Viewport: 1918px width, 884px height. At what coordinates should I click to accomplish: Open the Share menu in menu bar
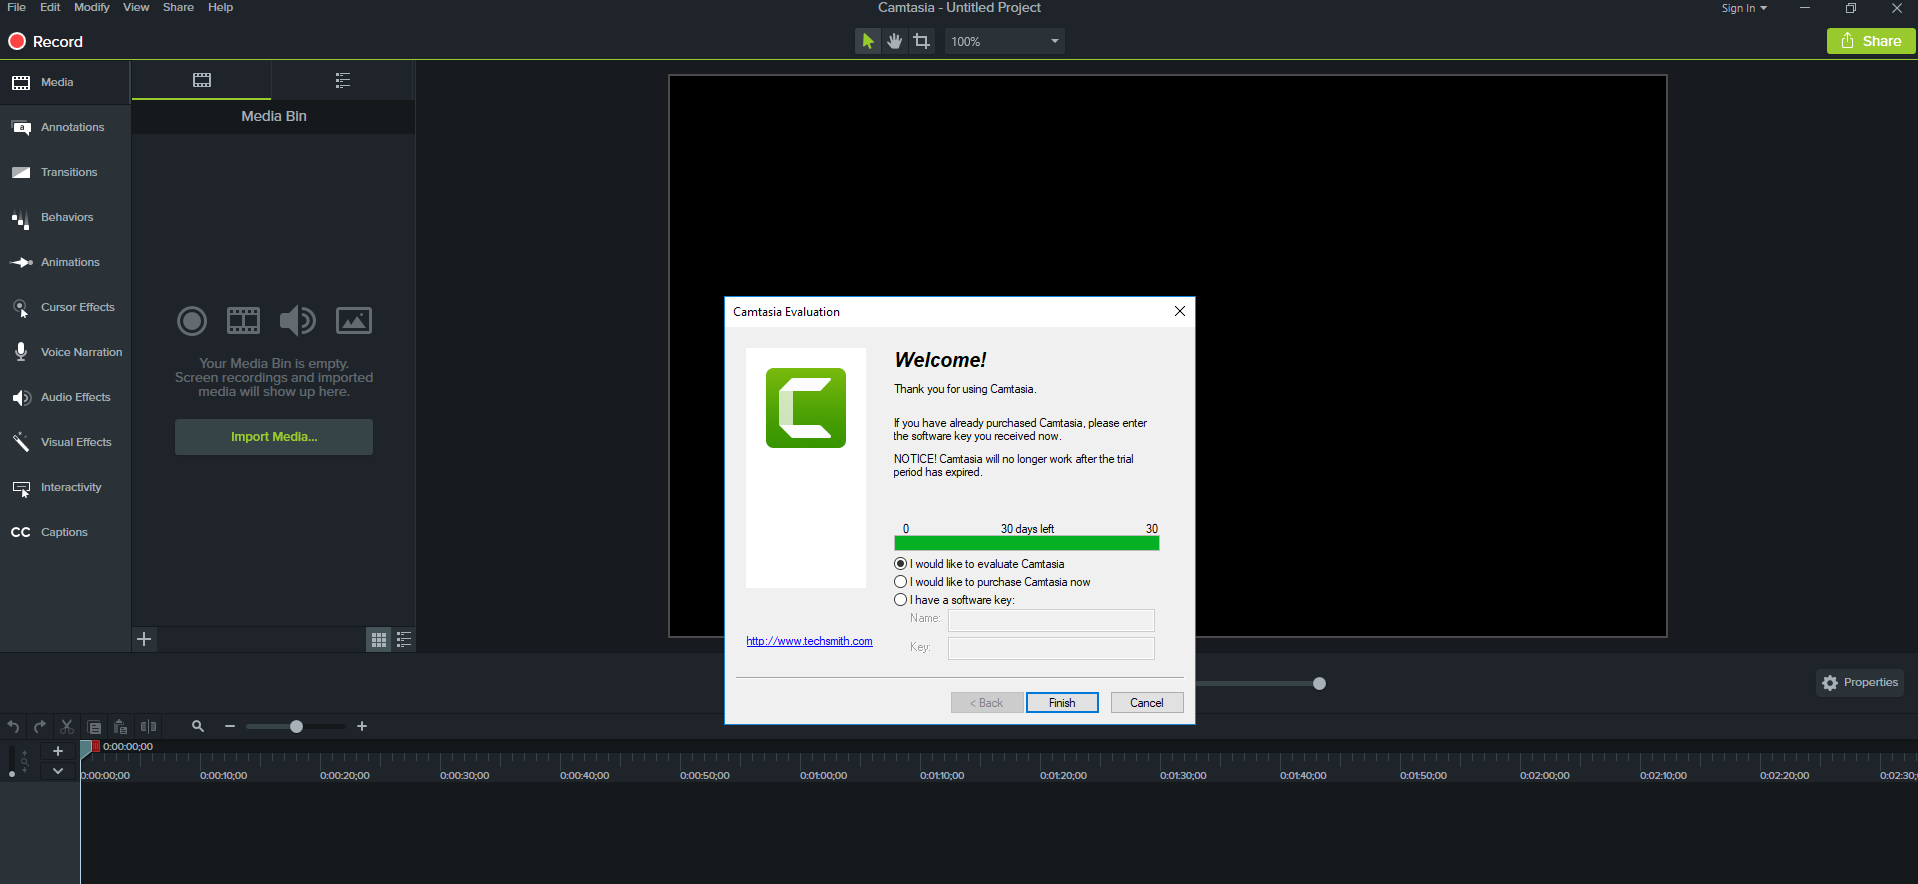pos(178,7)
